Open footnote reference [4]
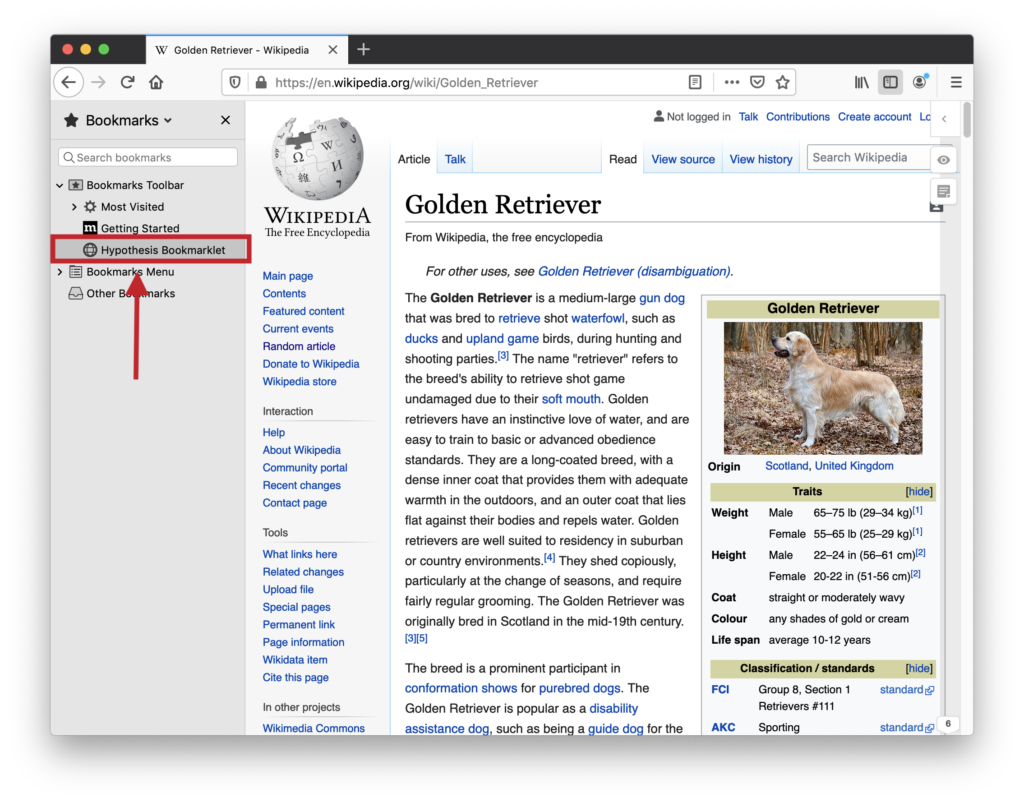This screenshot has width=1024, height=802. [549, 558]
